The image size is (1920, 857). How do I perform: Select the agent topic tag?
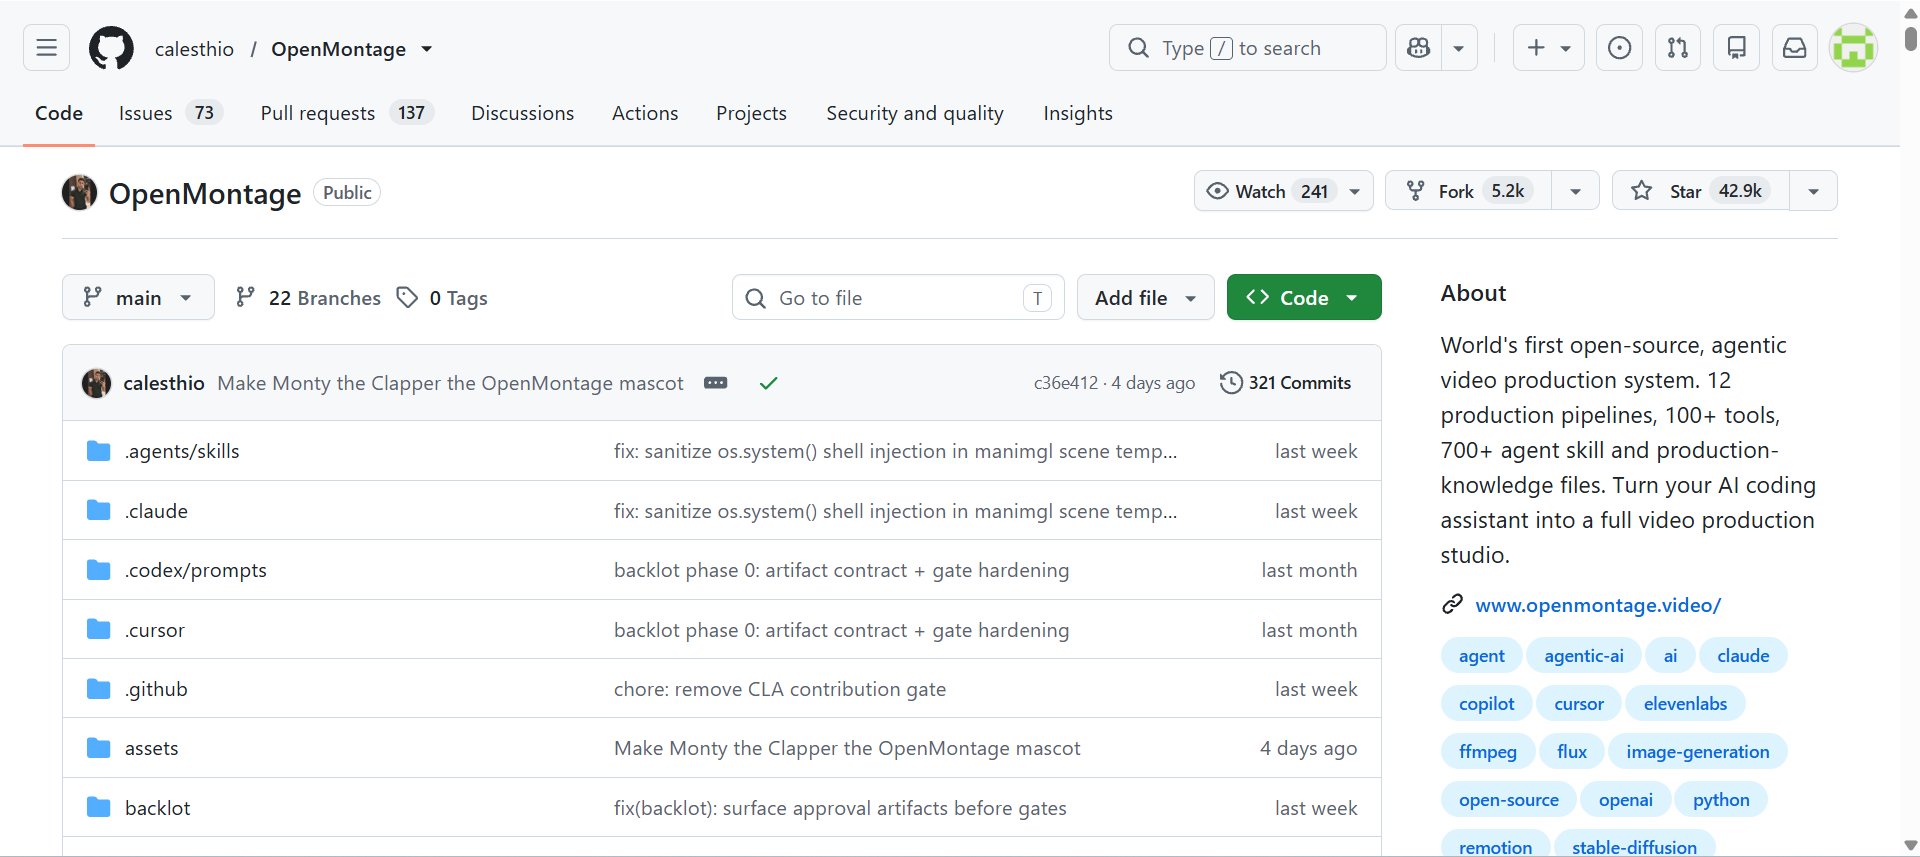pos(1481,656)
